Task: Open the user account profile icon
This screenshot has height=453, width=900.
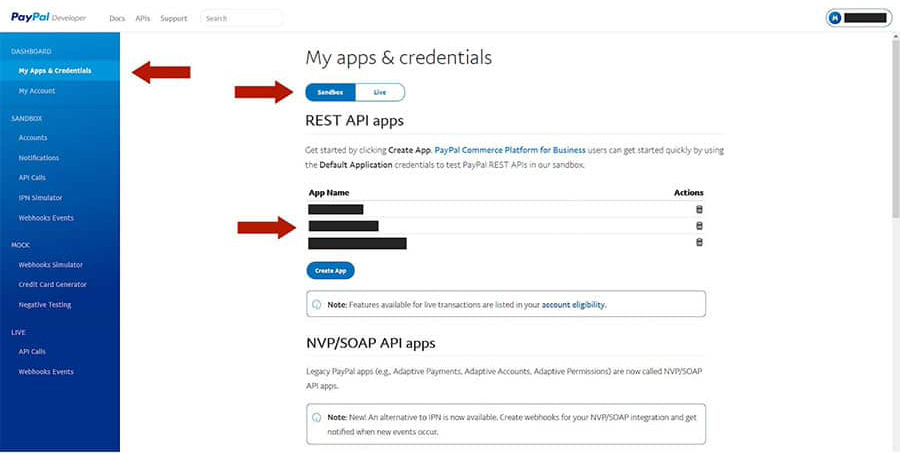Action: [836, 18]
